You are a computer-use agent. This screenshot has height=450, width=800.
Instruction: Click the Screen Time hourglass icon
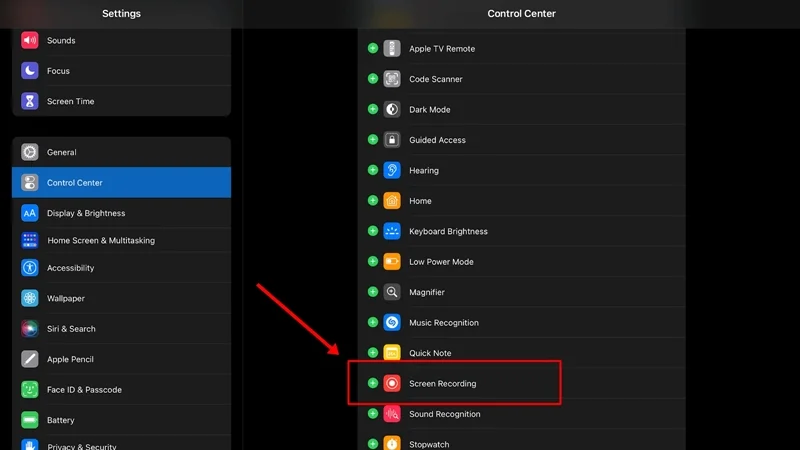(x=30, y=101)
